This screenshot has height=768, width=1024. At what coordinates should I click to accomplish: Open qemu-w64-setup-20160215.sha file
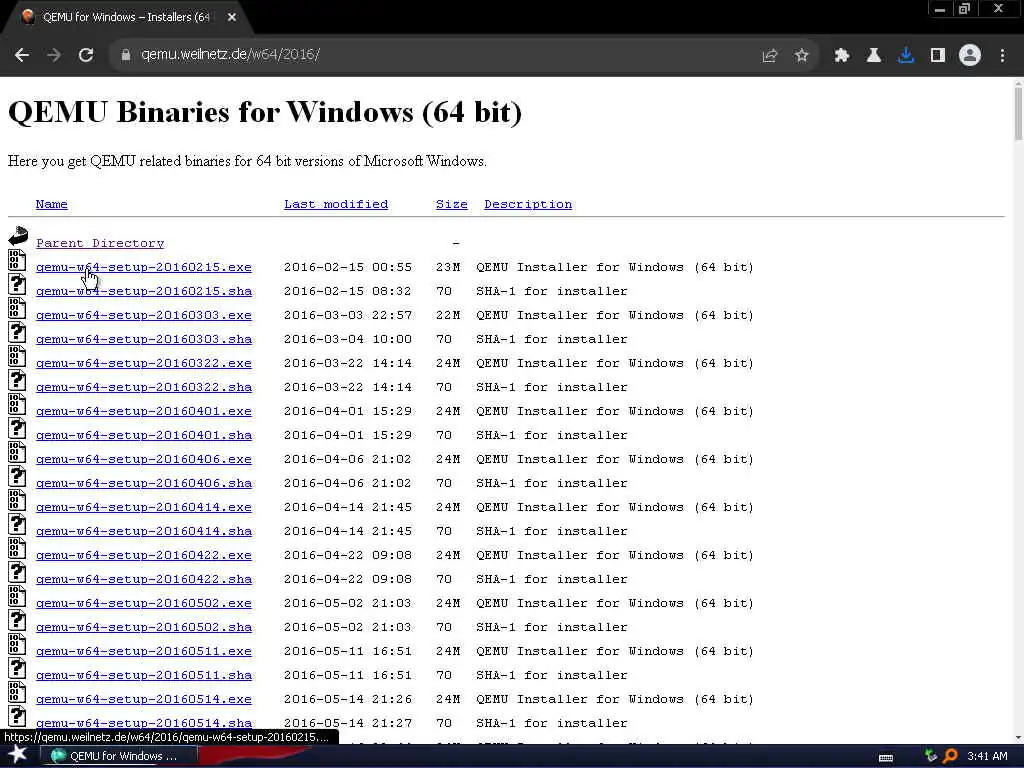click(144, 291)
